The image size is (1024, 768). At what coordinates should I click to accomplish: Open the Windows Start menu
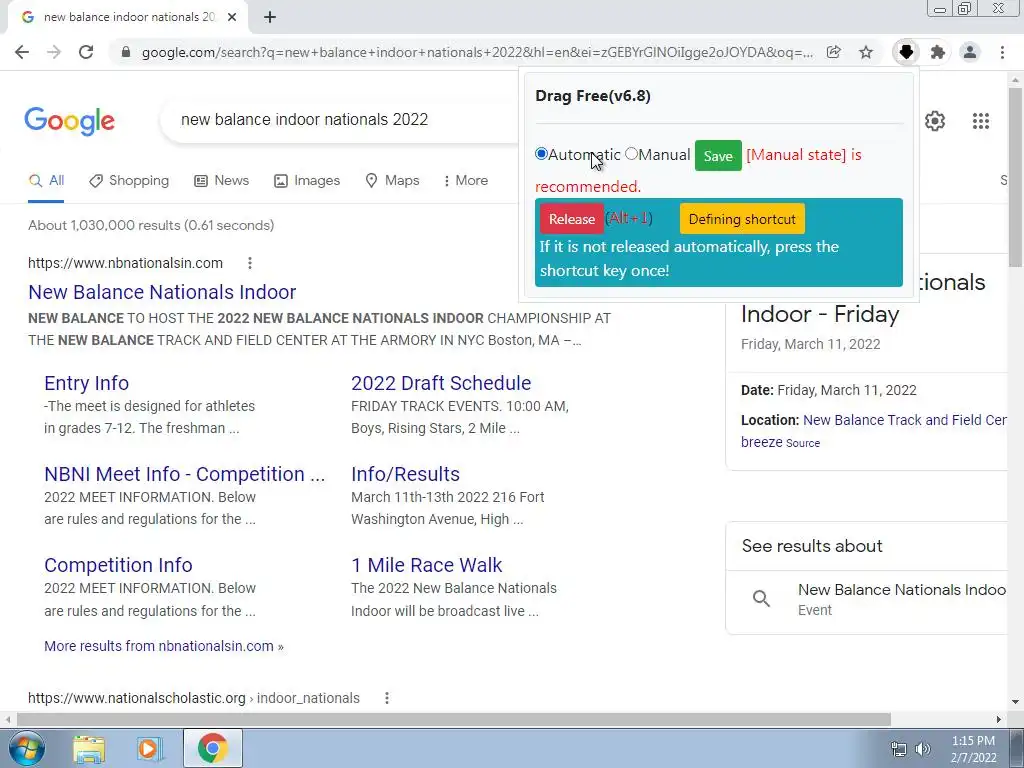coord(26,748)
